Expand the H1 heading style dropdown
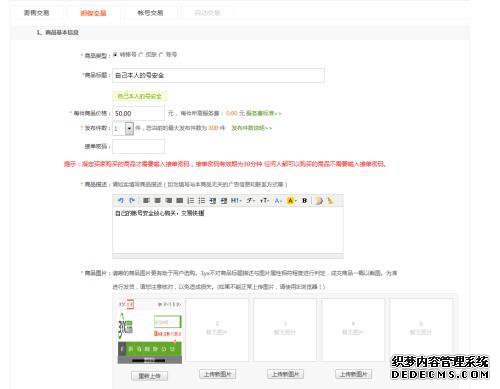 [236, 200]
